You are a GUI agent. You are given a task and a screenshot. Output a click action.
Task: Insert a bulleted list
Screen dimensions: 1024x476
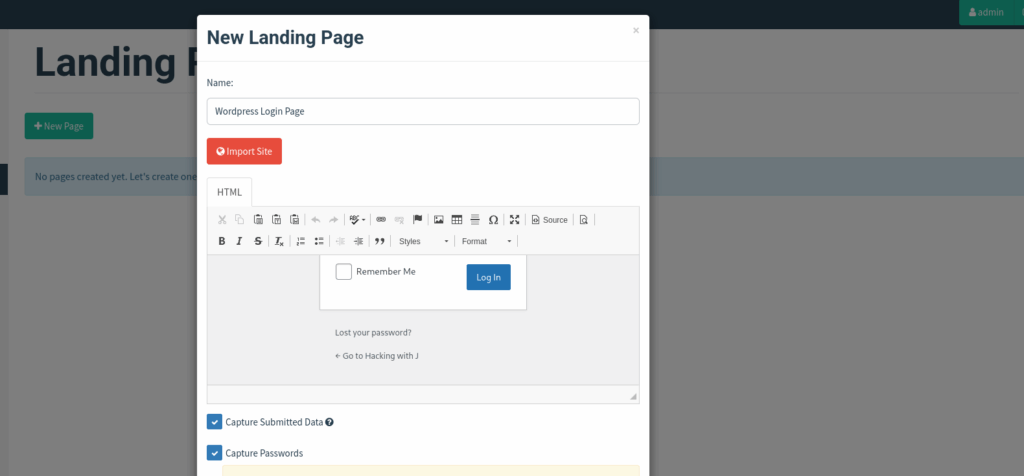click(319, 241)
